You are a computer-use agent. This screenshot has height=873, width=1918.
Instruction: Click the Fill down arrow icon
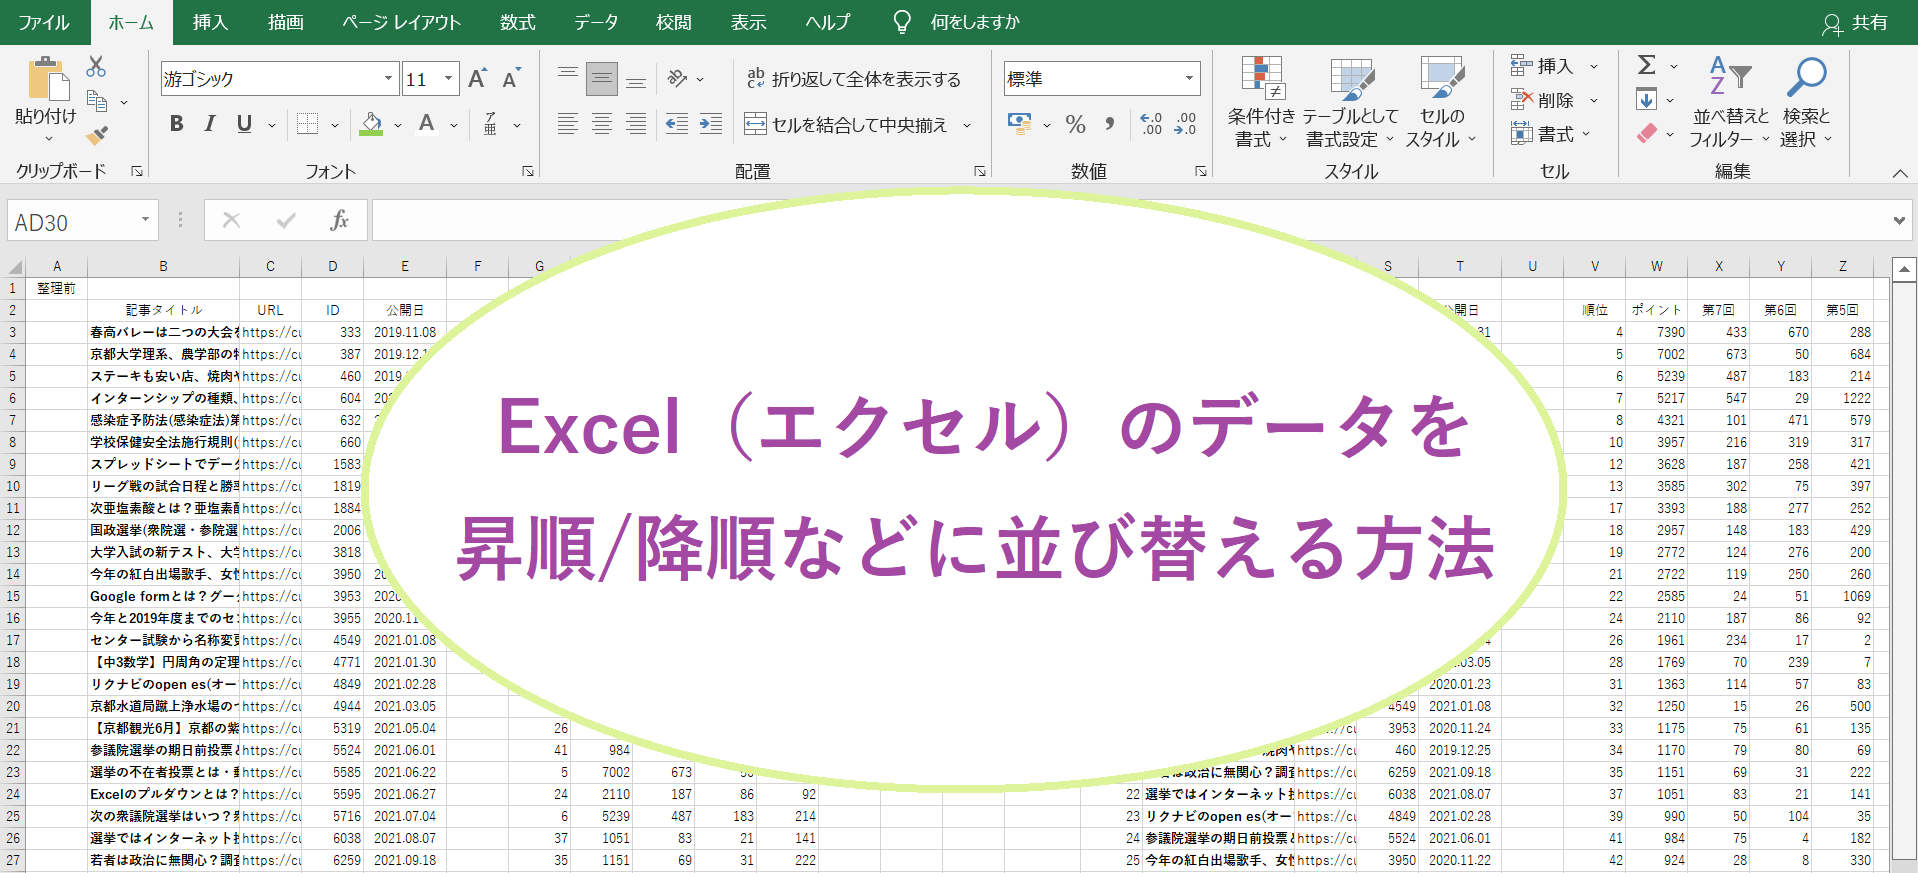click(x=1647, y=99)
